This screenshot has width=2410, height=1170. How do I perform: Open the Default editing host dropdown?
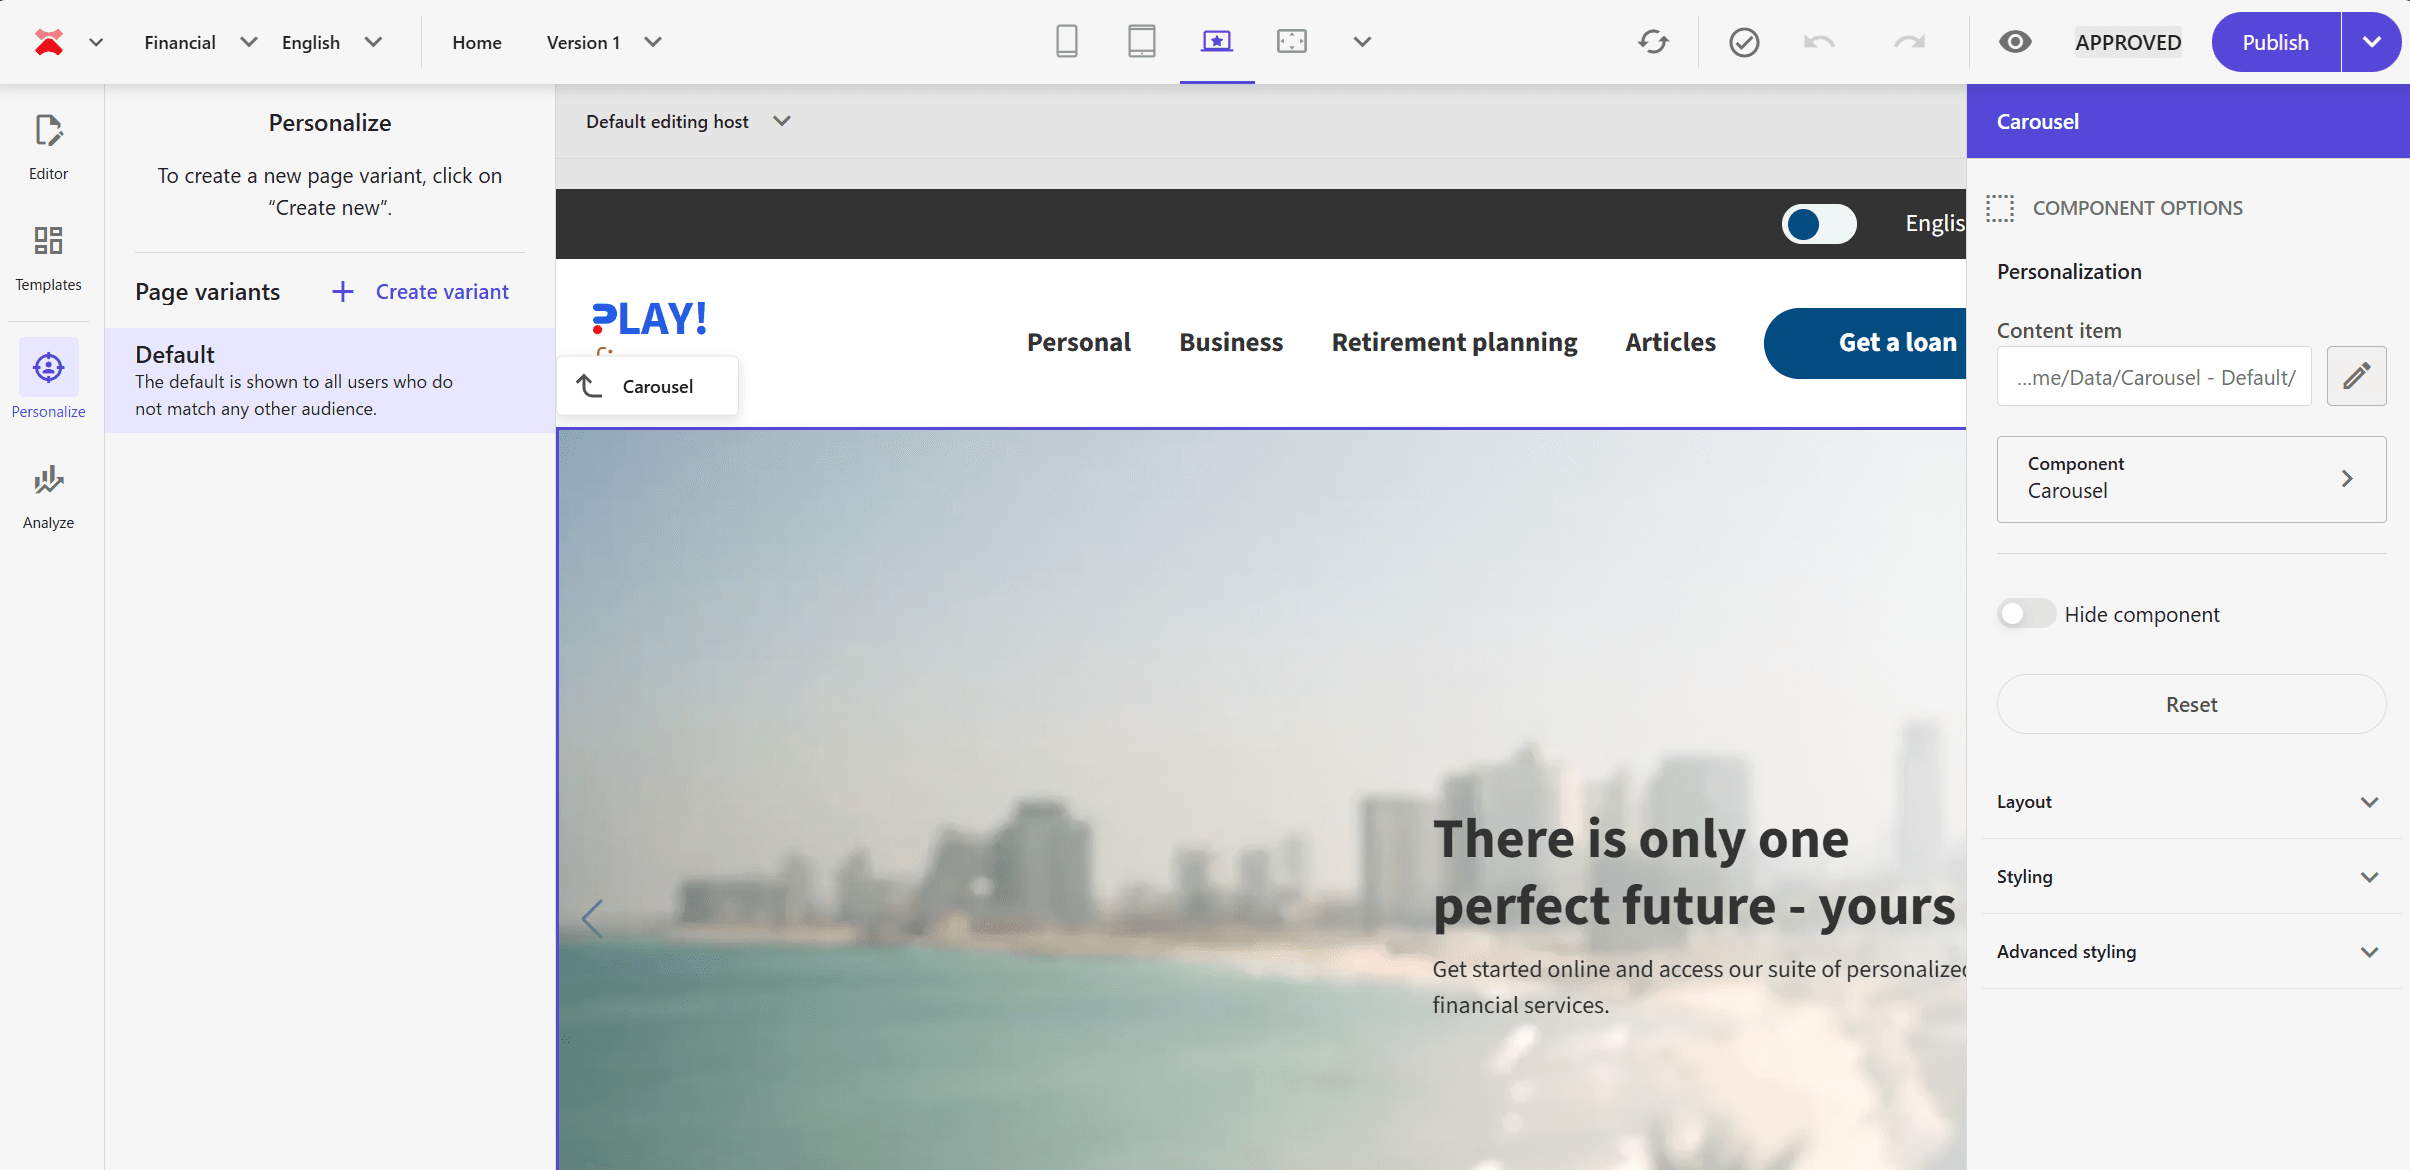pyautogui.click(x=688, y=121)
